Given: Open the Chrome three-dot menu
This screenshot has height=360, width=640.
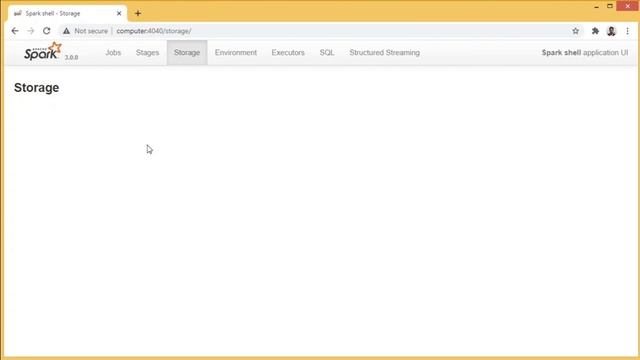Looking at the screenshot, I should tap(627, 31).
